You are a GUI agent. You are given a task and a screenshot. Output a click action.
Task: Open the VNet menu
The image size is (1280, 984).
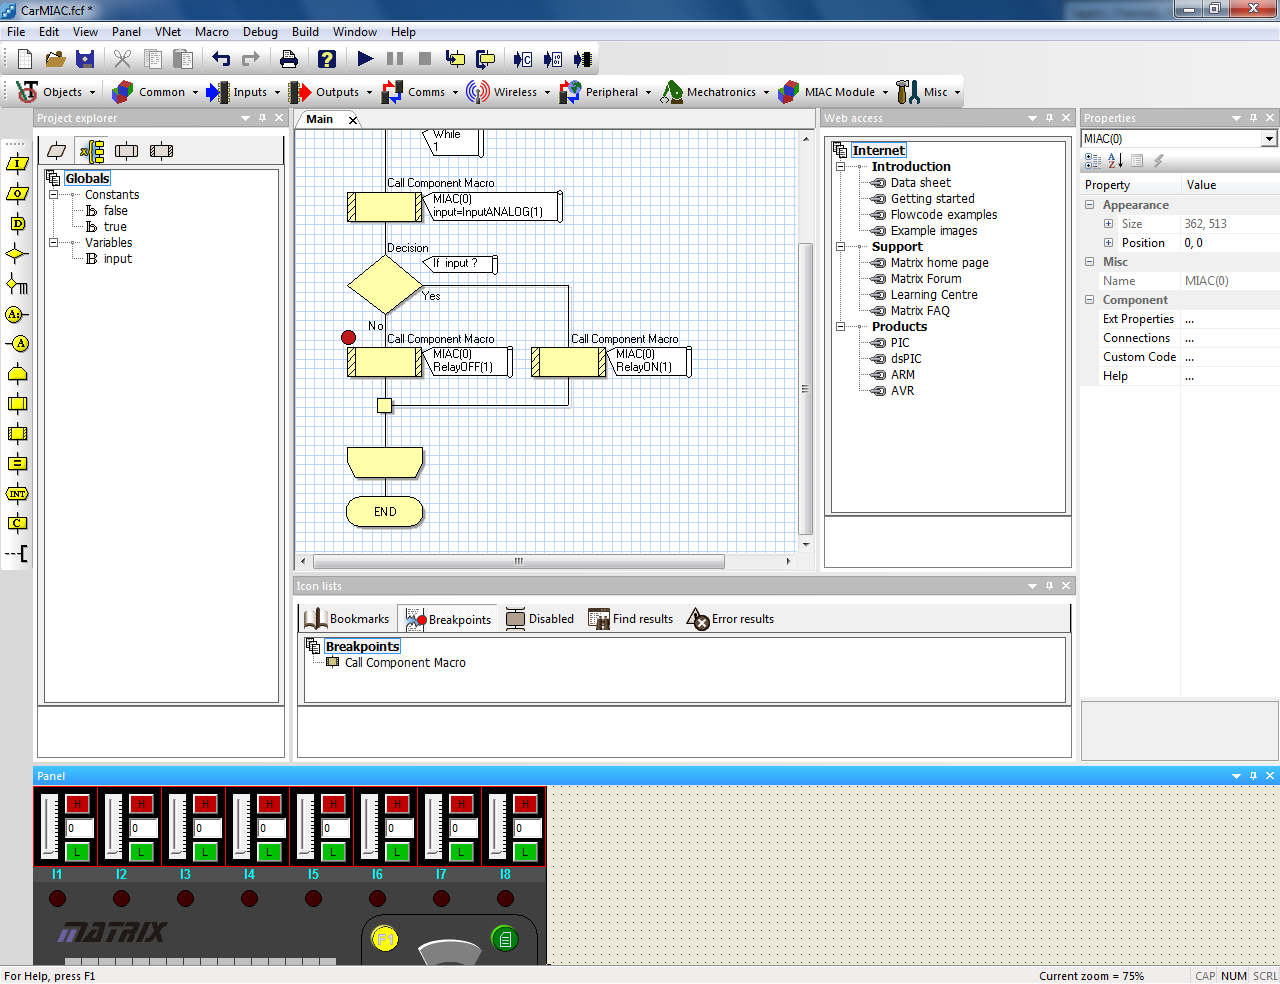pos(168,32)
